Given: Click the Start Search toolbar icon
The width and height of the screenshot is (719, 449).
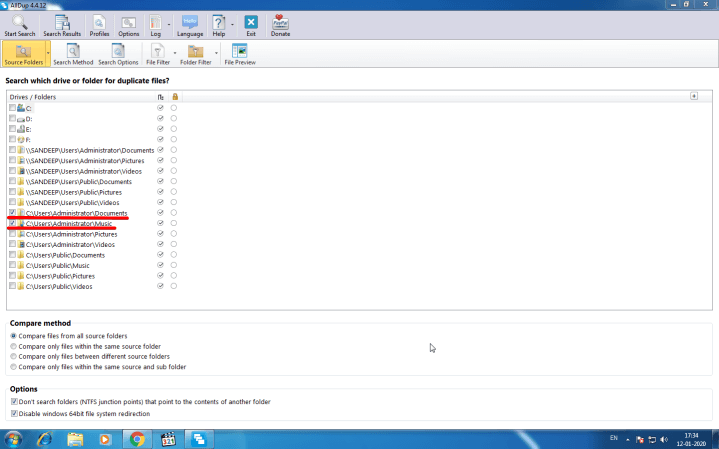Looking at the screenshot, I should (x=20, y=26).
